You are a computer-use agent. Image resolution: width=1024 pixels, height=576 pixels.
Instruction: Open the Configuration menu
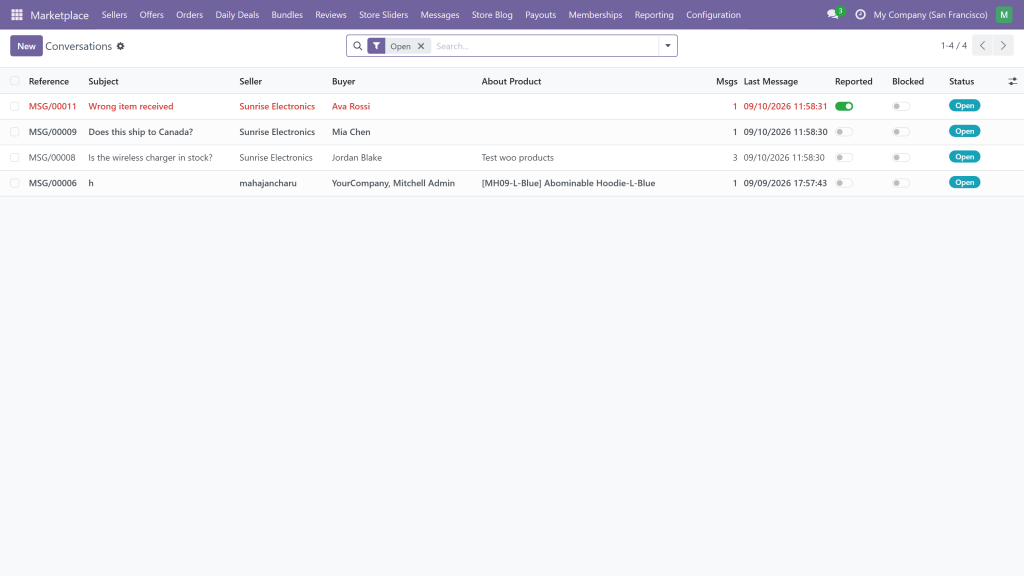[713, 14]
